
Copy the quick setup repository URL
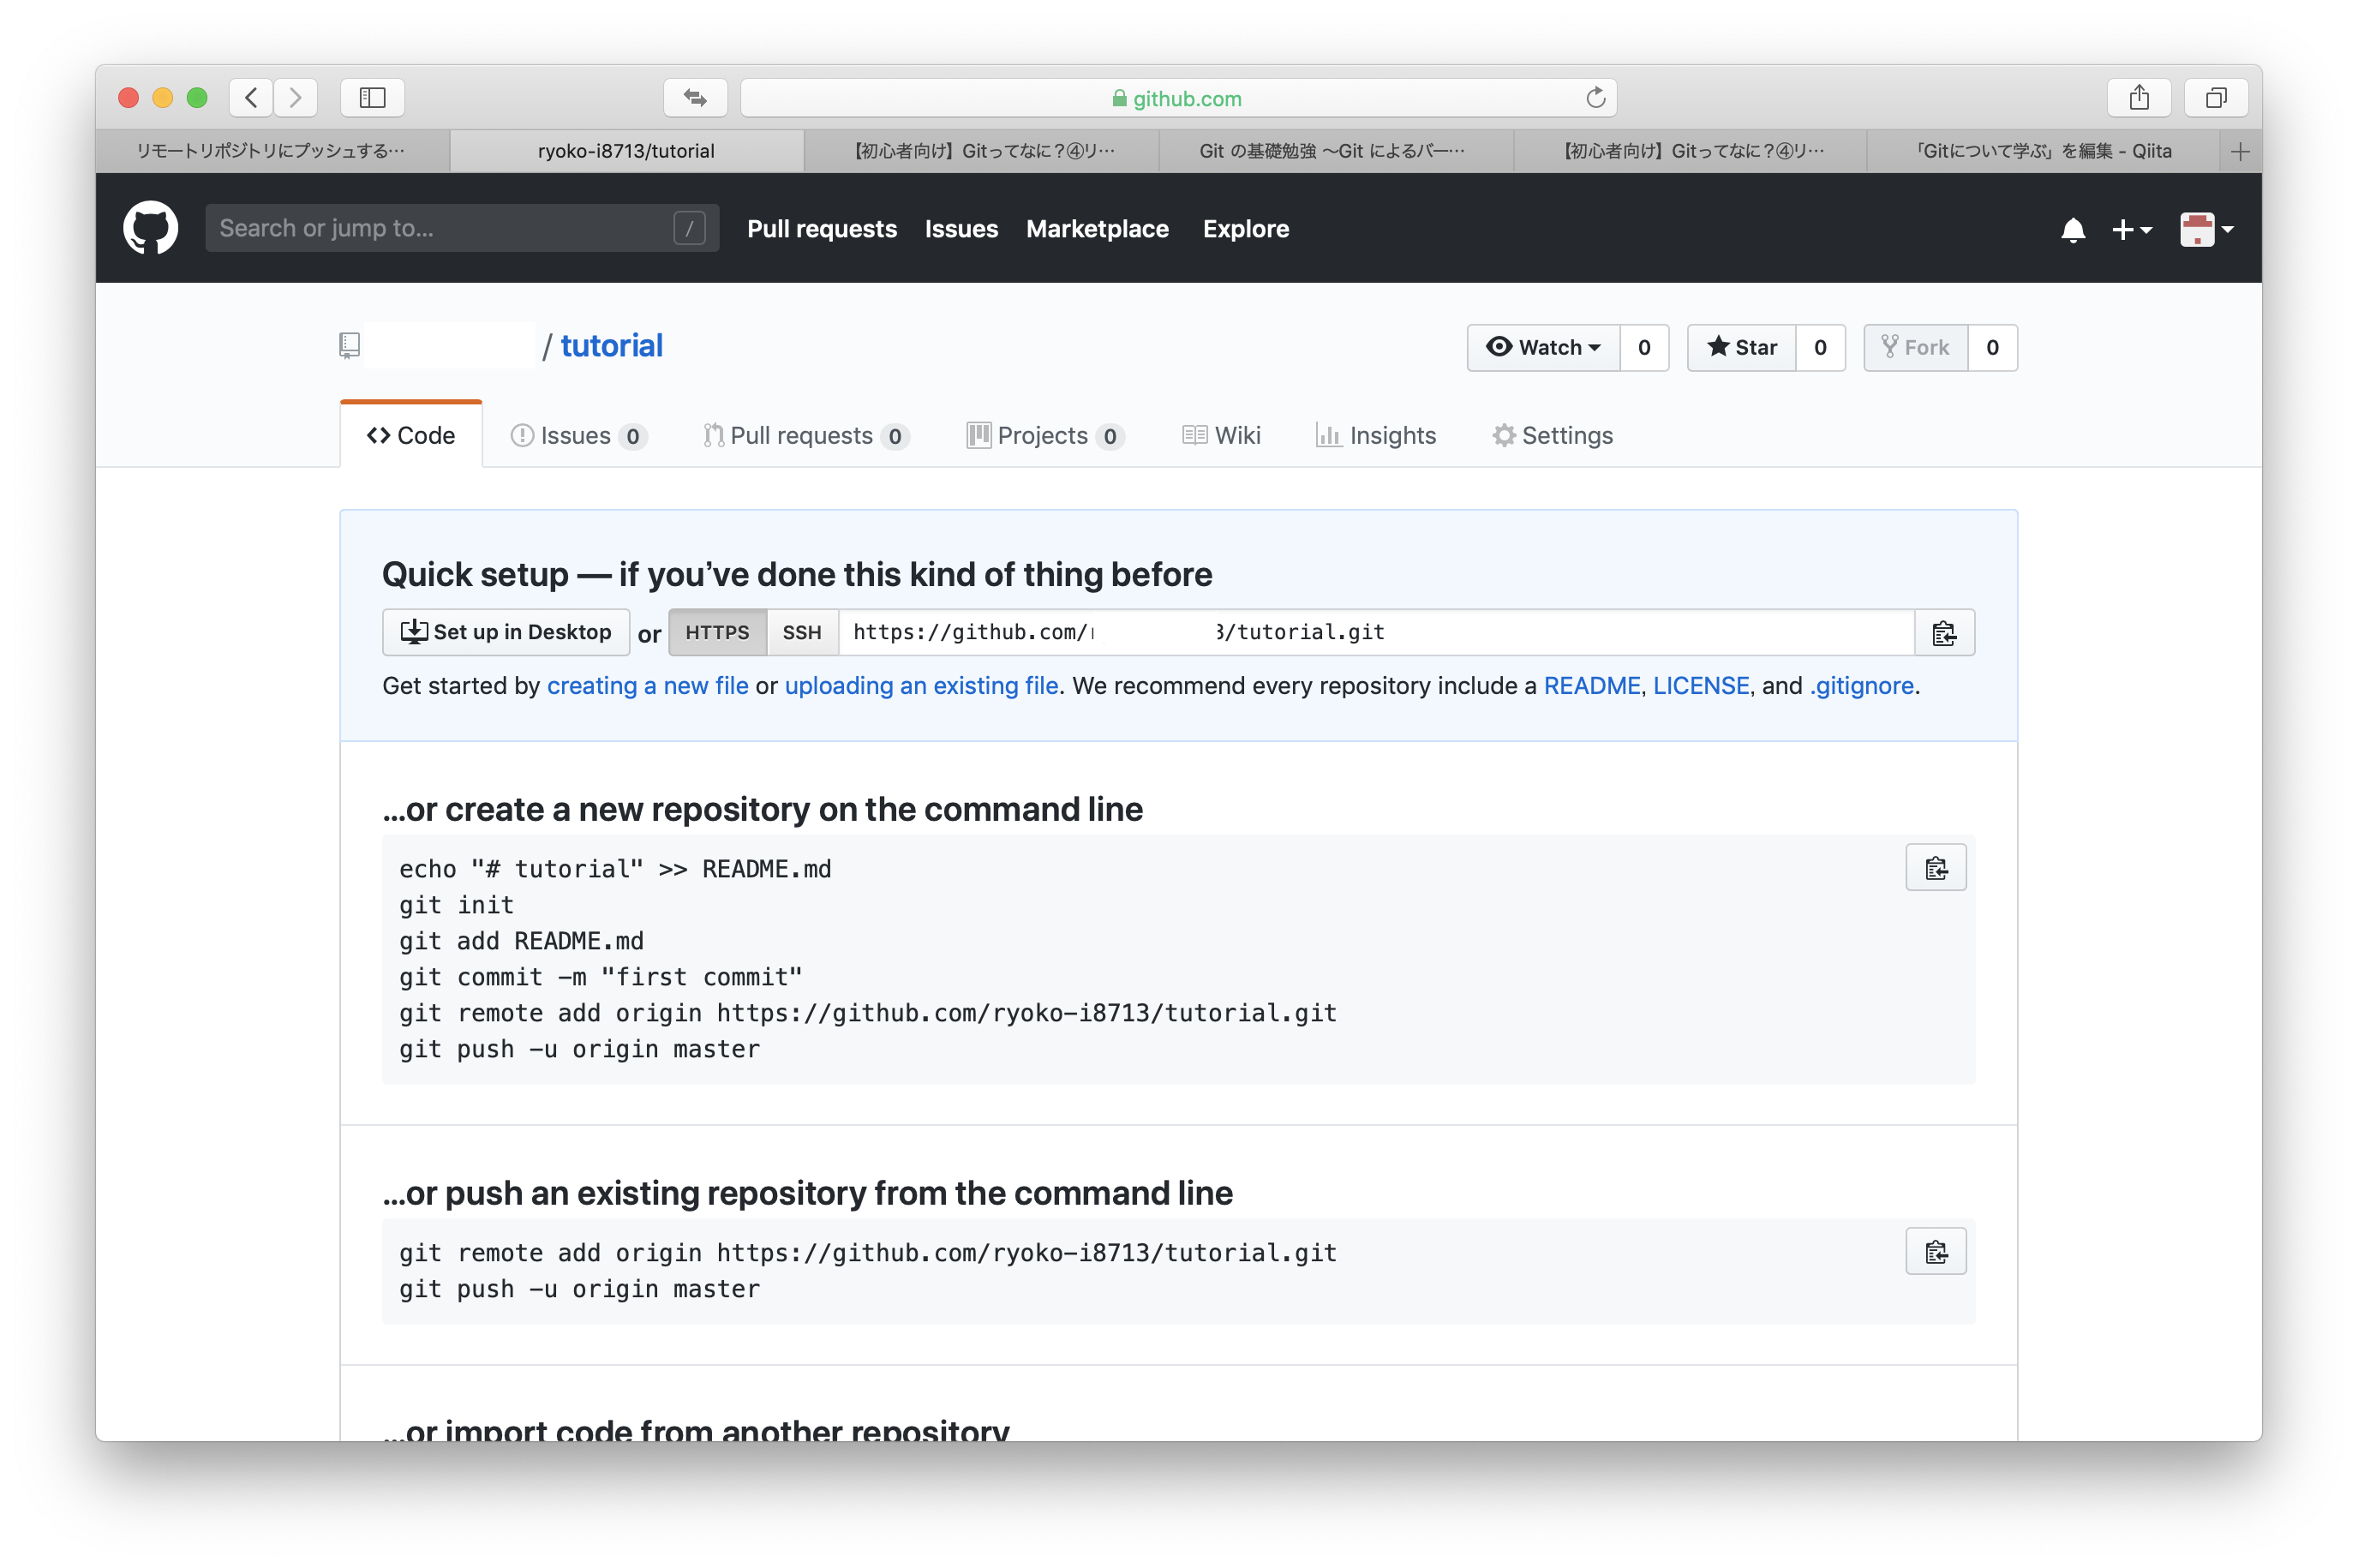point(1943,633)
